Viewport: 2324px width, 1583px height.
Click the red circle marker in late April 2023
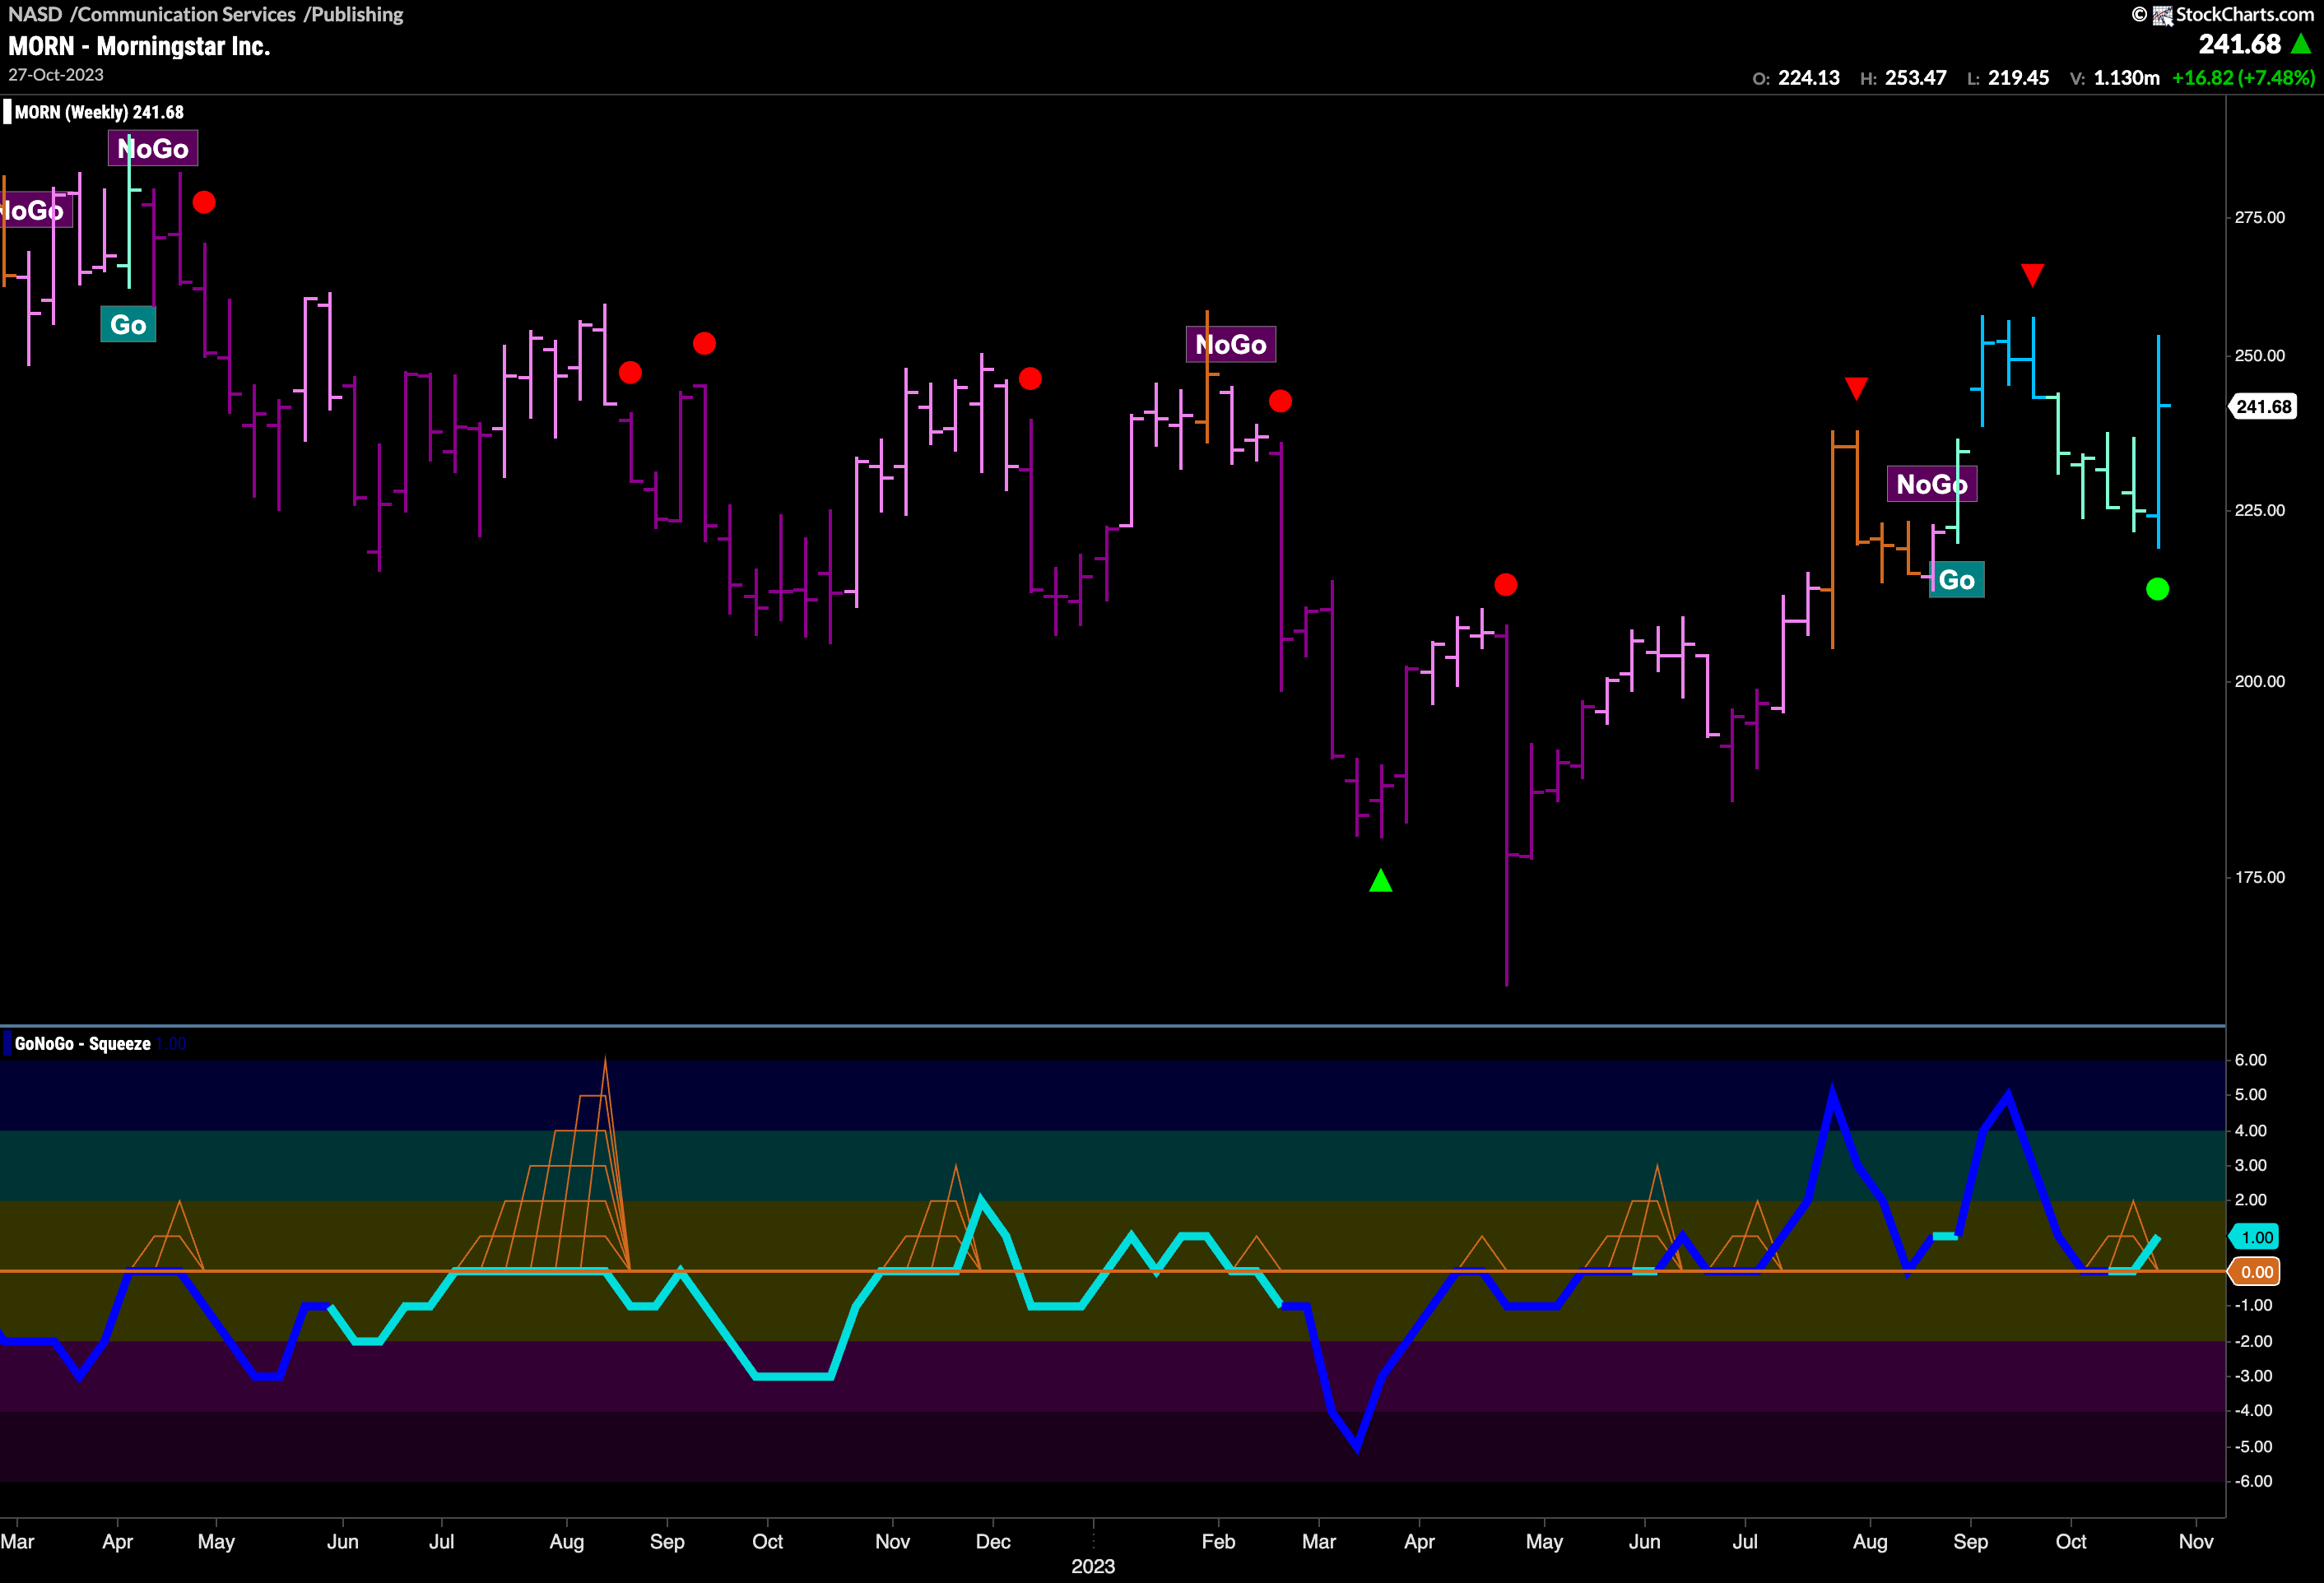tap(1505, 585)
